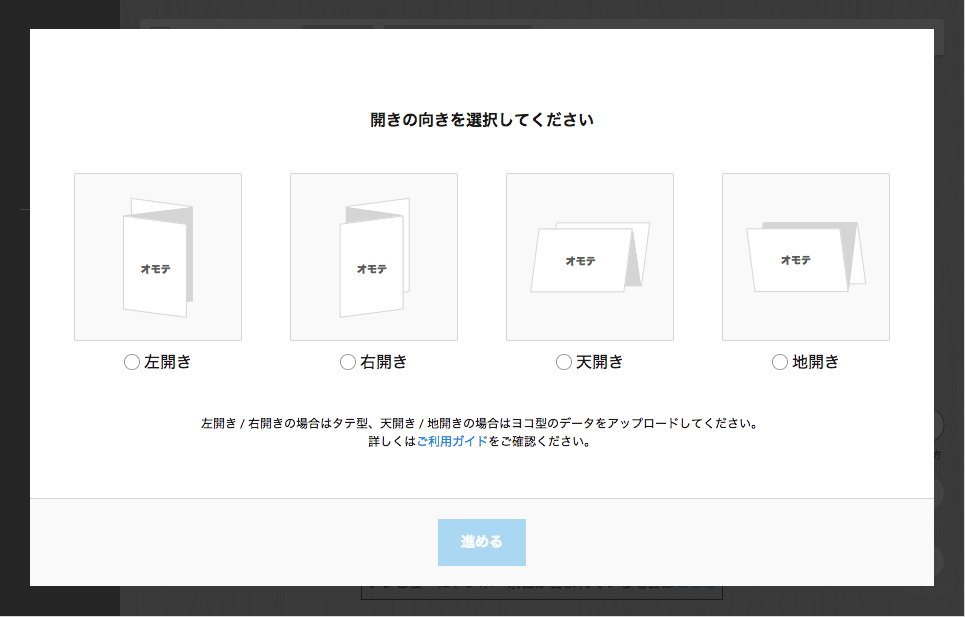Click the オモテ cover on the 左開き booklet
The image size is (965, 617).
click(x=154, y=268)
